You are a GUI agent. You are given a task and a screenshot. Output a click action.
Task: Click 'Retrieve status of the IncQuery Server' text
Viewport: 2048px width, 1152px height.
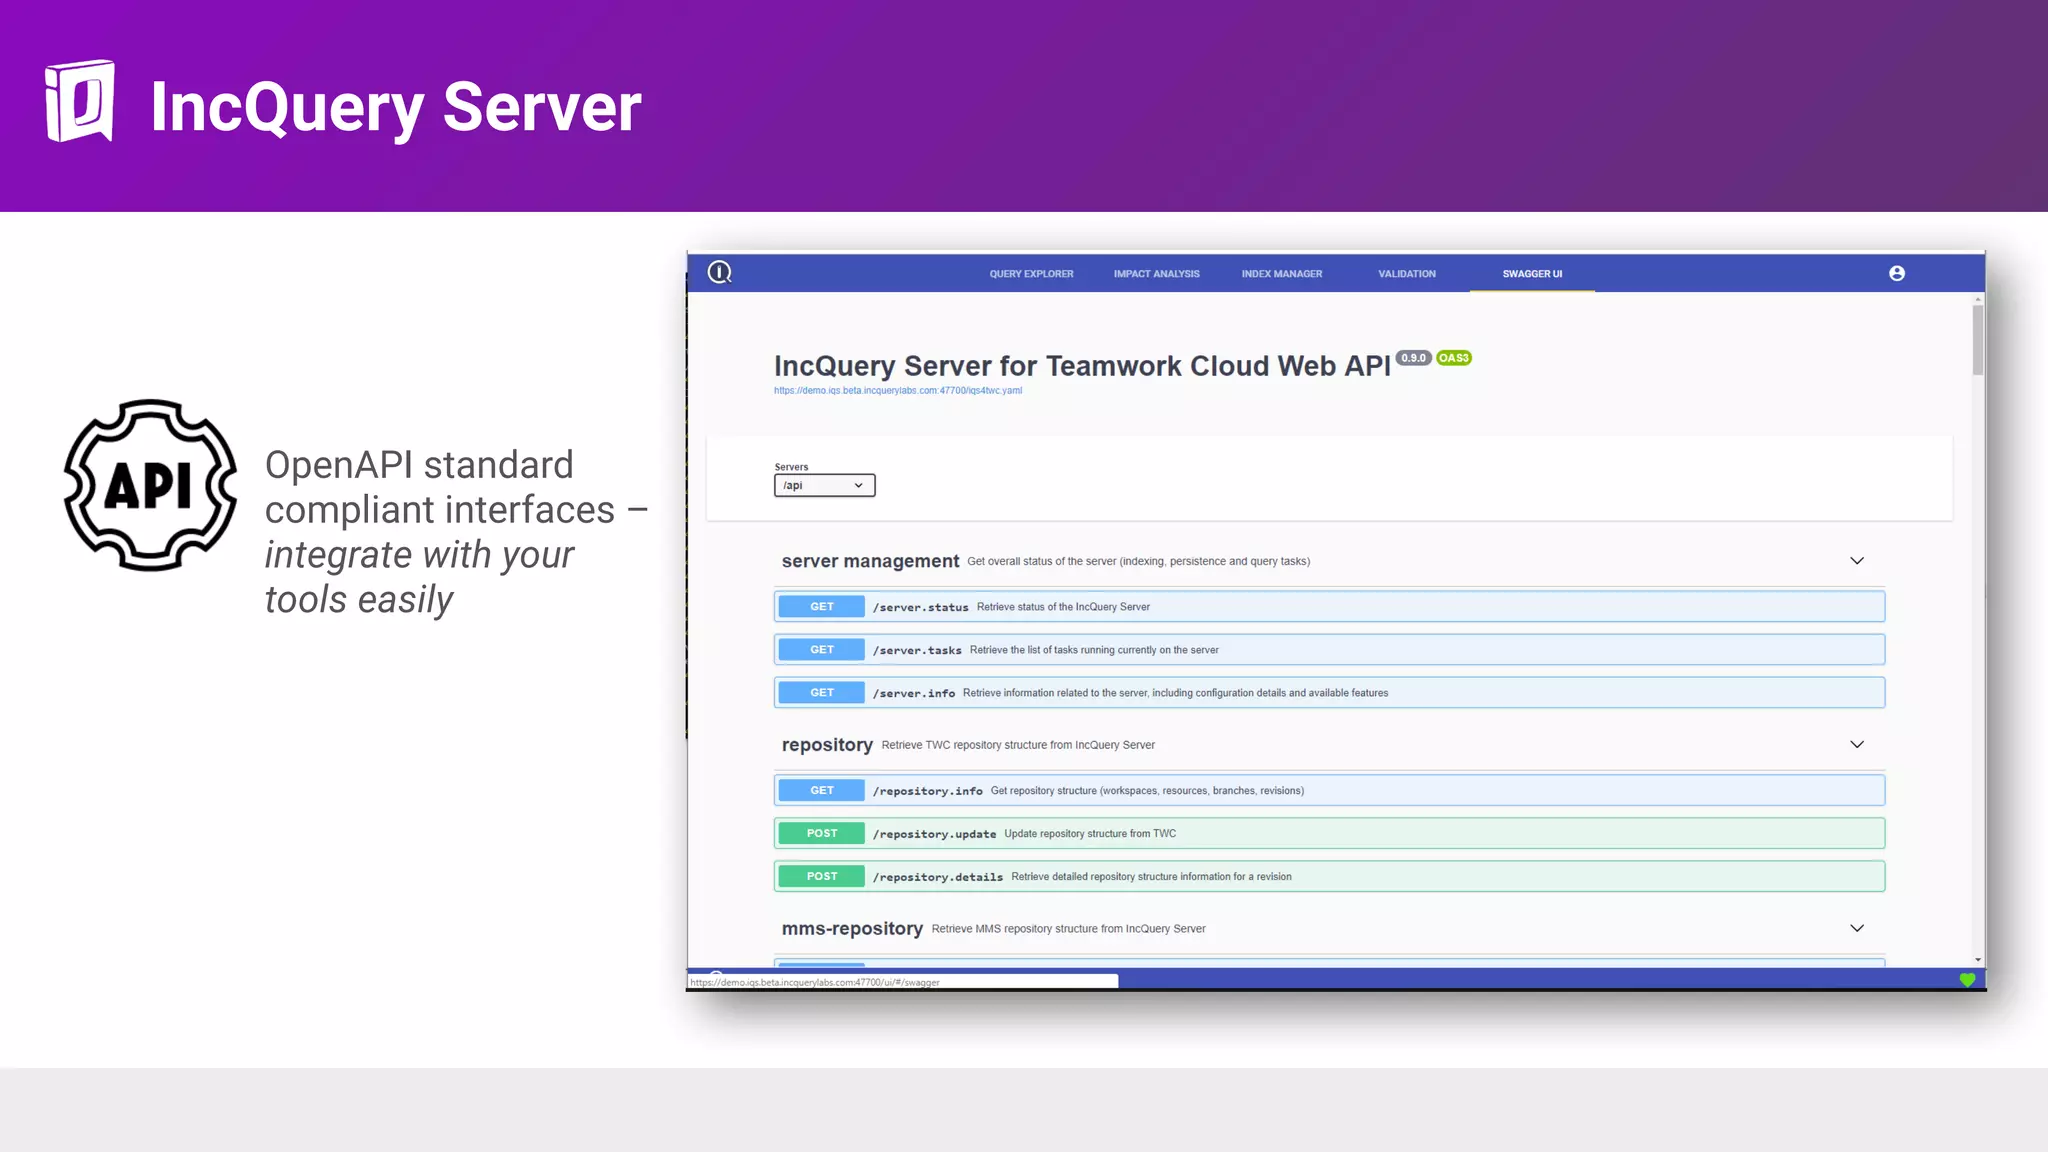(x=1063, y=607)
